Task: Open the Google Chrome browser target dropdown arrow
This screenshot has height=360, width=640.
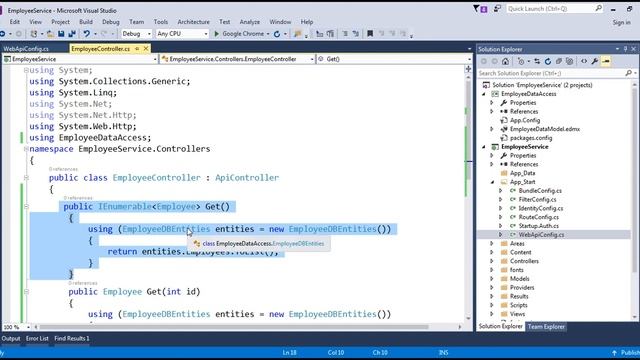Action: (x=268, y=34)
